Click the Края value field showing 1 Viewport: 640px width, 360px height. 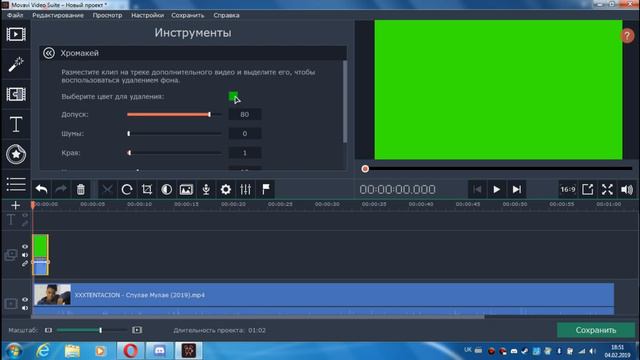pyautogui.click(x=244, y=153)
